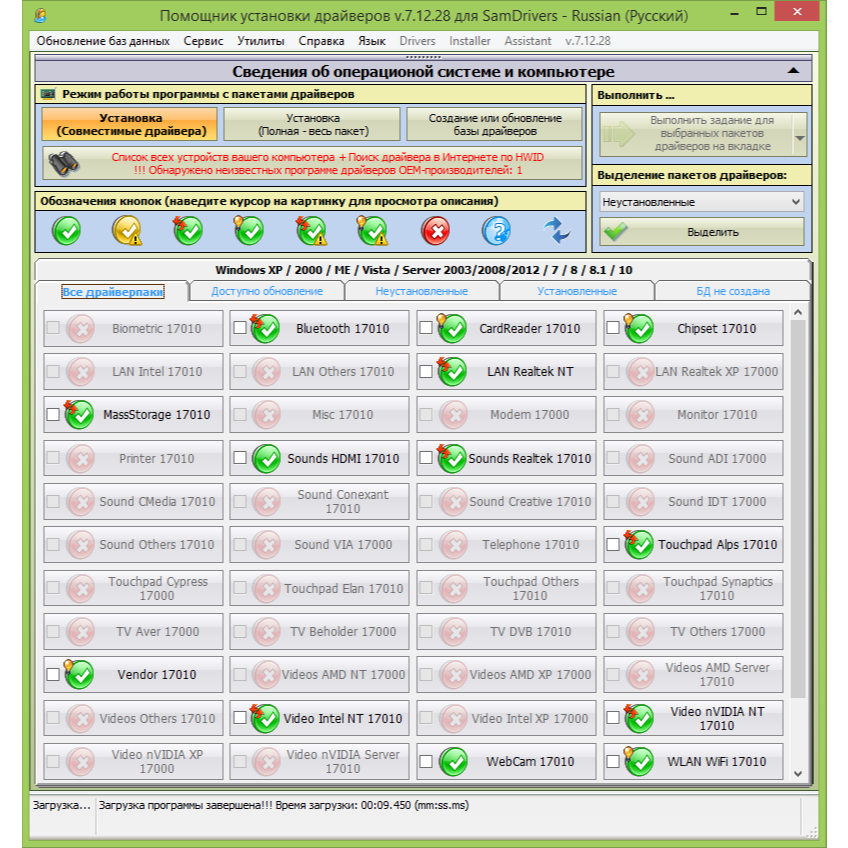The image size is (848, 848).
Task: Check the Bluetooth 17010 checkbox
Action: (240, 328)
